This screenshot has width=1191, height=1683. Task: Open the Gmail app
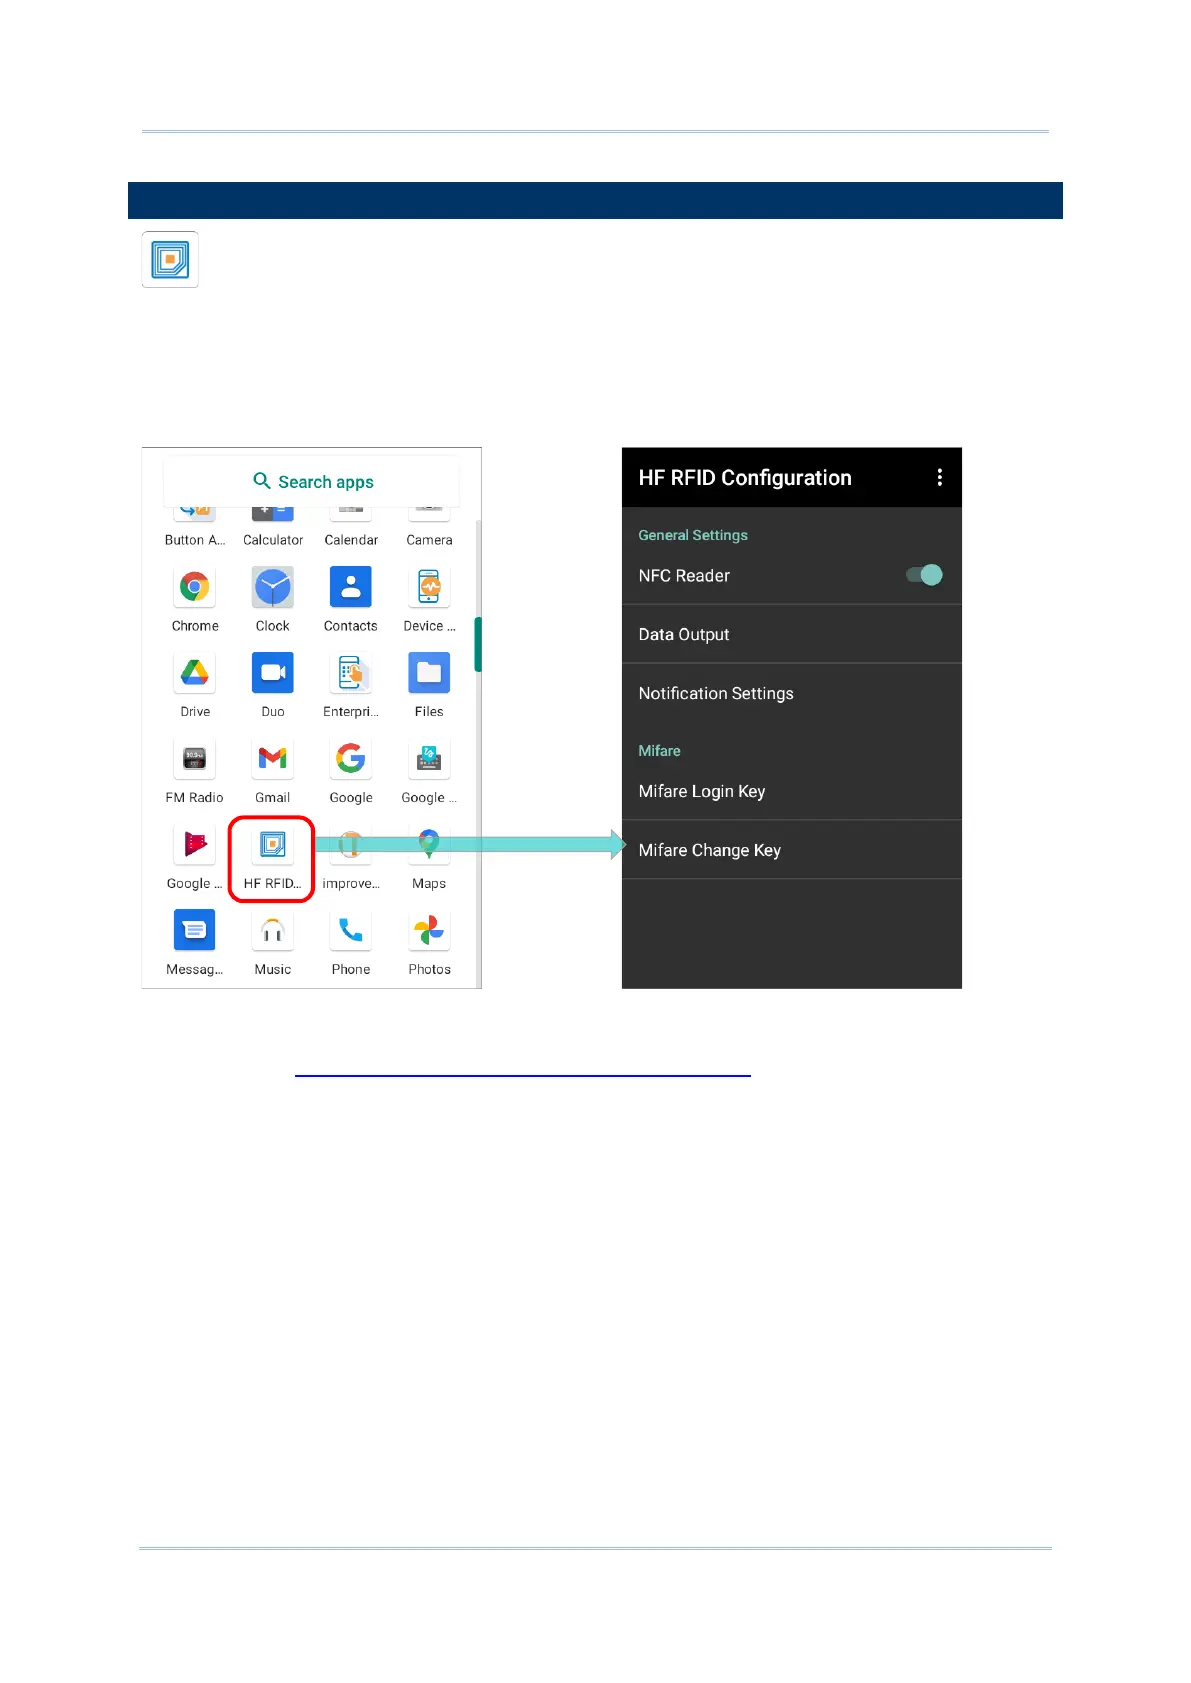(x=273, y=760)
